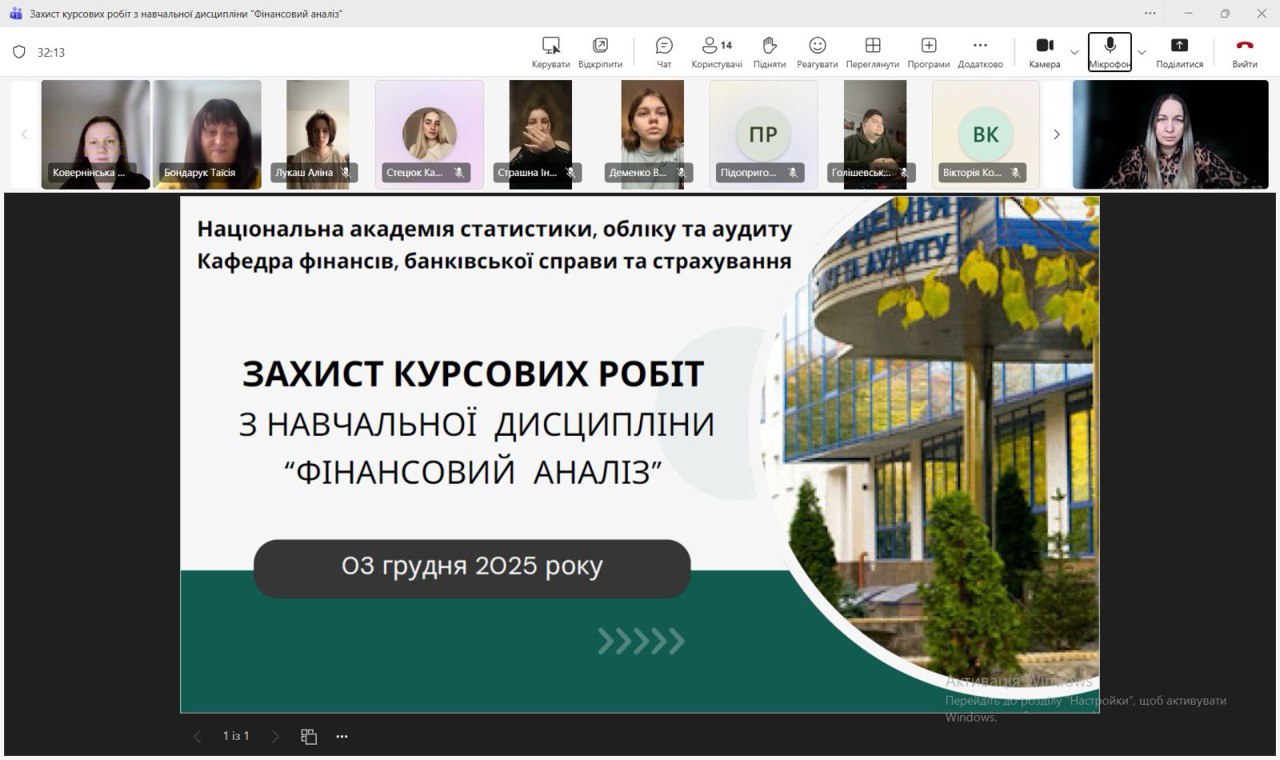Image resolution: width=1280 pixels, height=760 pixels.
Task: Change layout via Переглянути icon
Action: (872, 51)
